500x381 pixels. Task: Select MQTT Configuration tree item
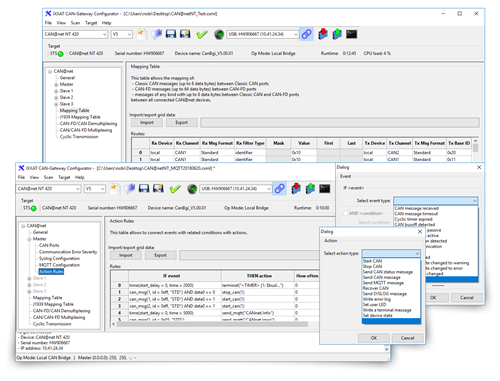click(59, 265)
